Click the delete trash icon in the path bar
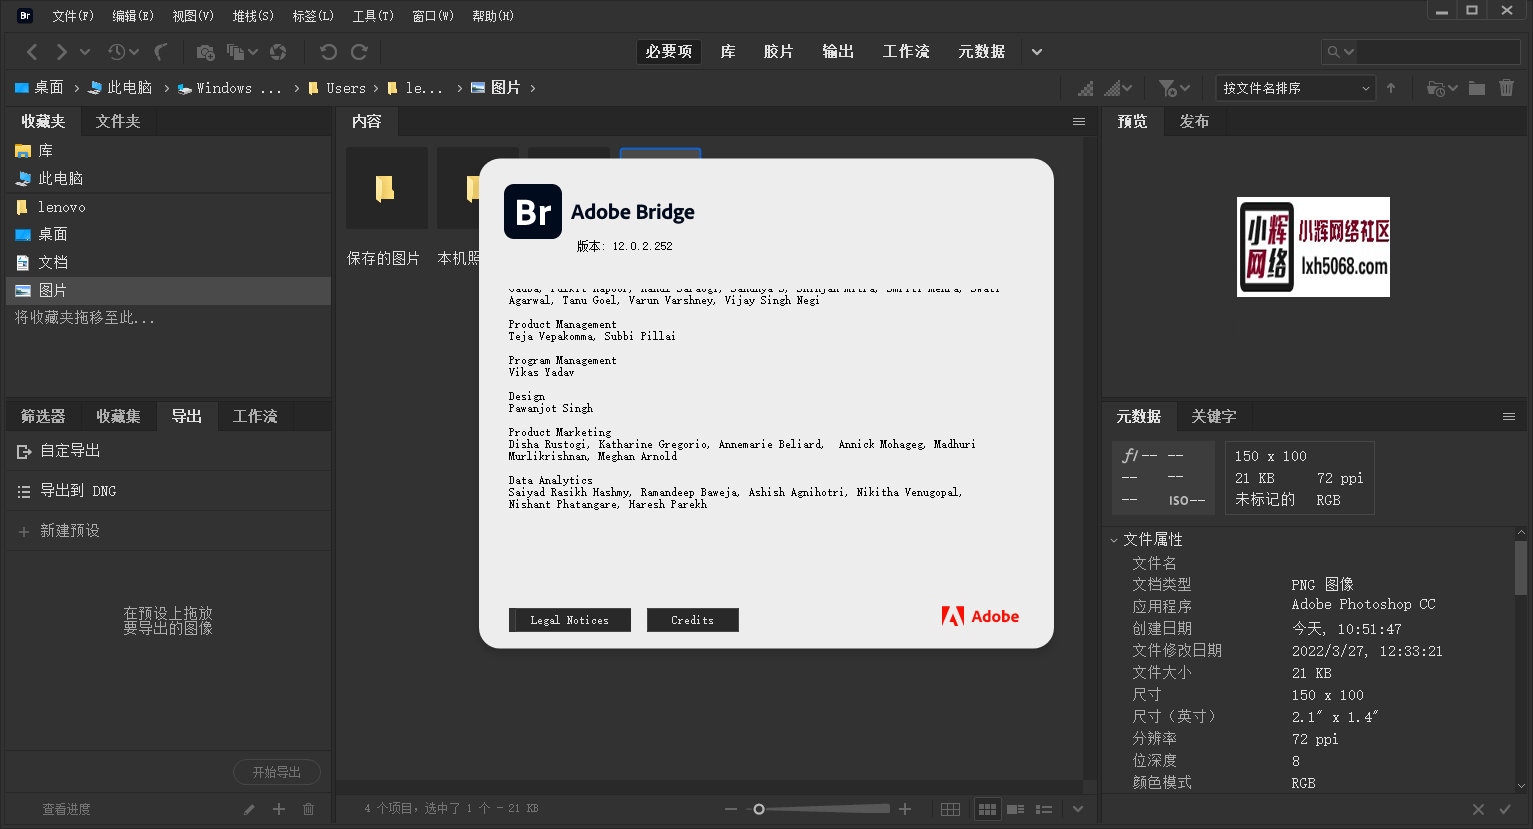This screenshot has height=829, width=1533. tap(1507, 89)
